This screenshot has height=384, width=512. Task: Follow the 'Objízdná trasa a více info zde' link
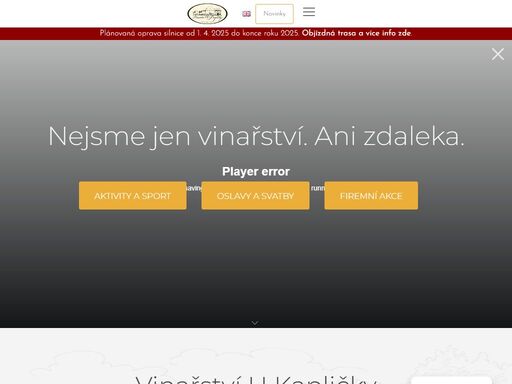point(356,33)
